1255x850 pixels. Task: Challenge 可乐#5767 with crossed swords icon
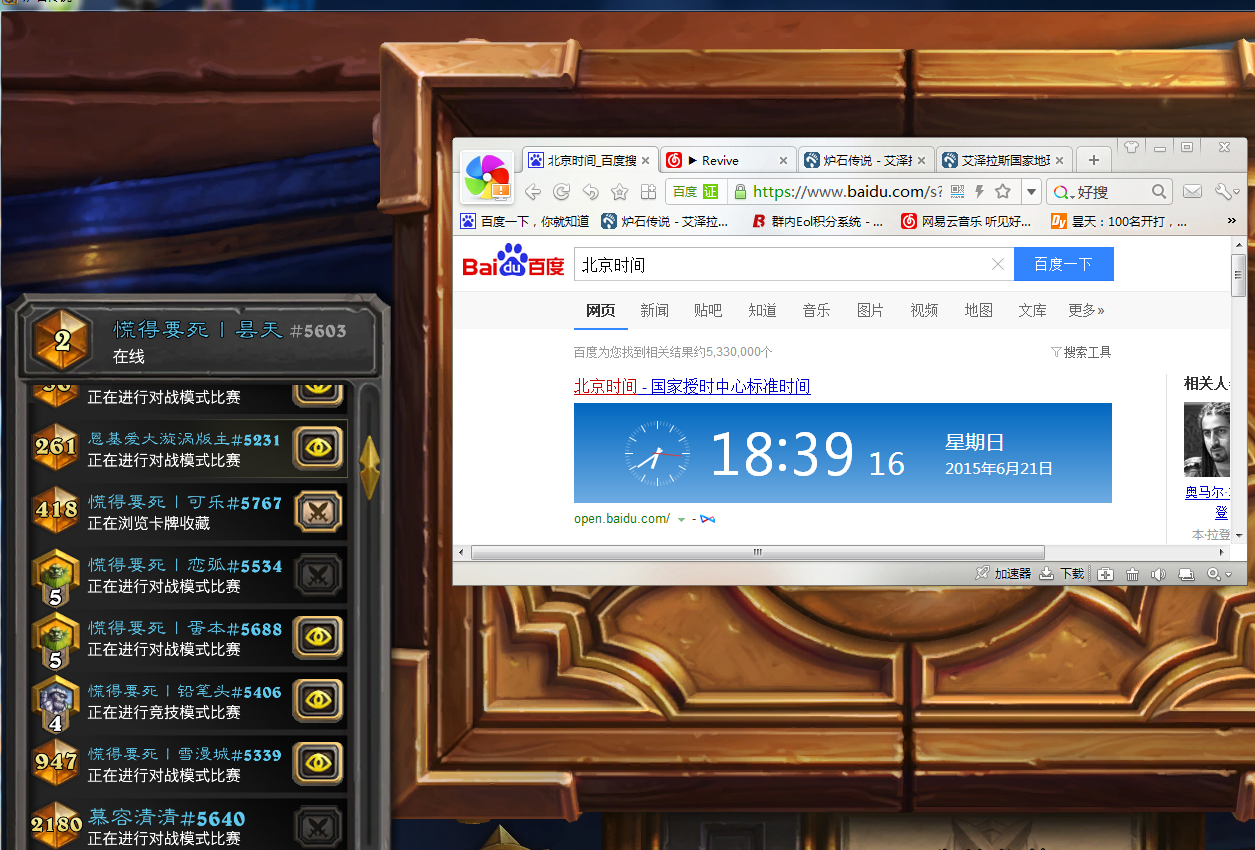click(318, 512)
